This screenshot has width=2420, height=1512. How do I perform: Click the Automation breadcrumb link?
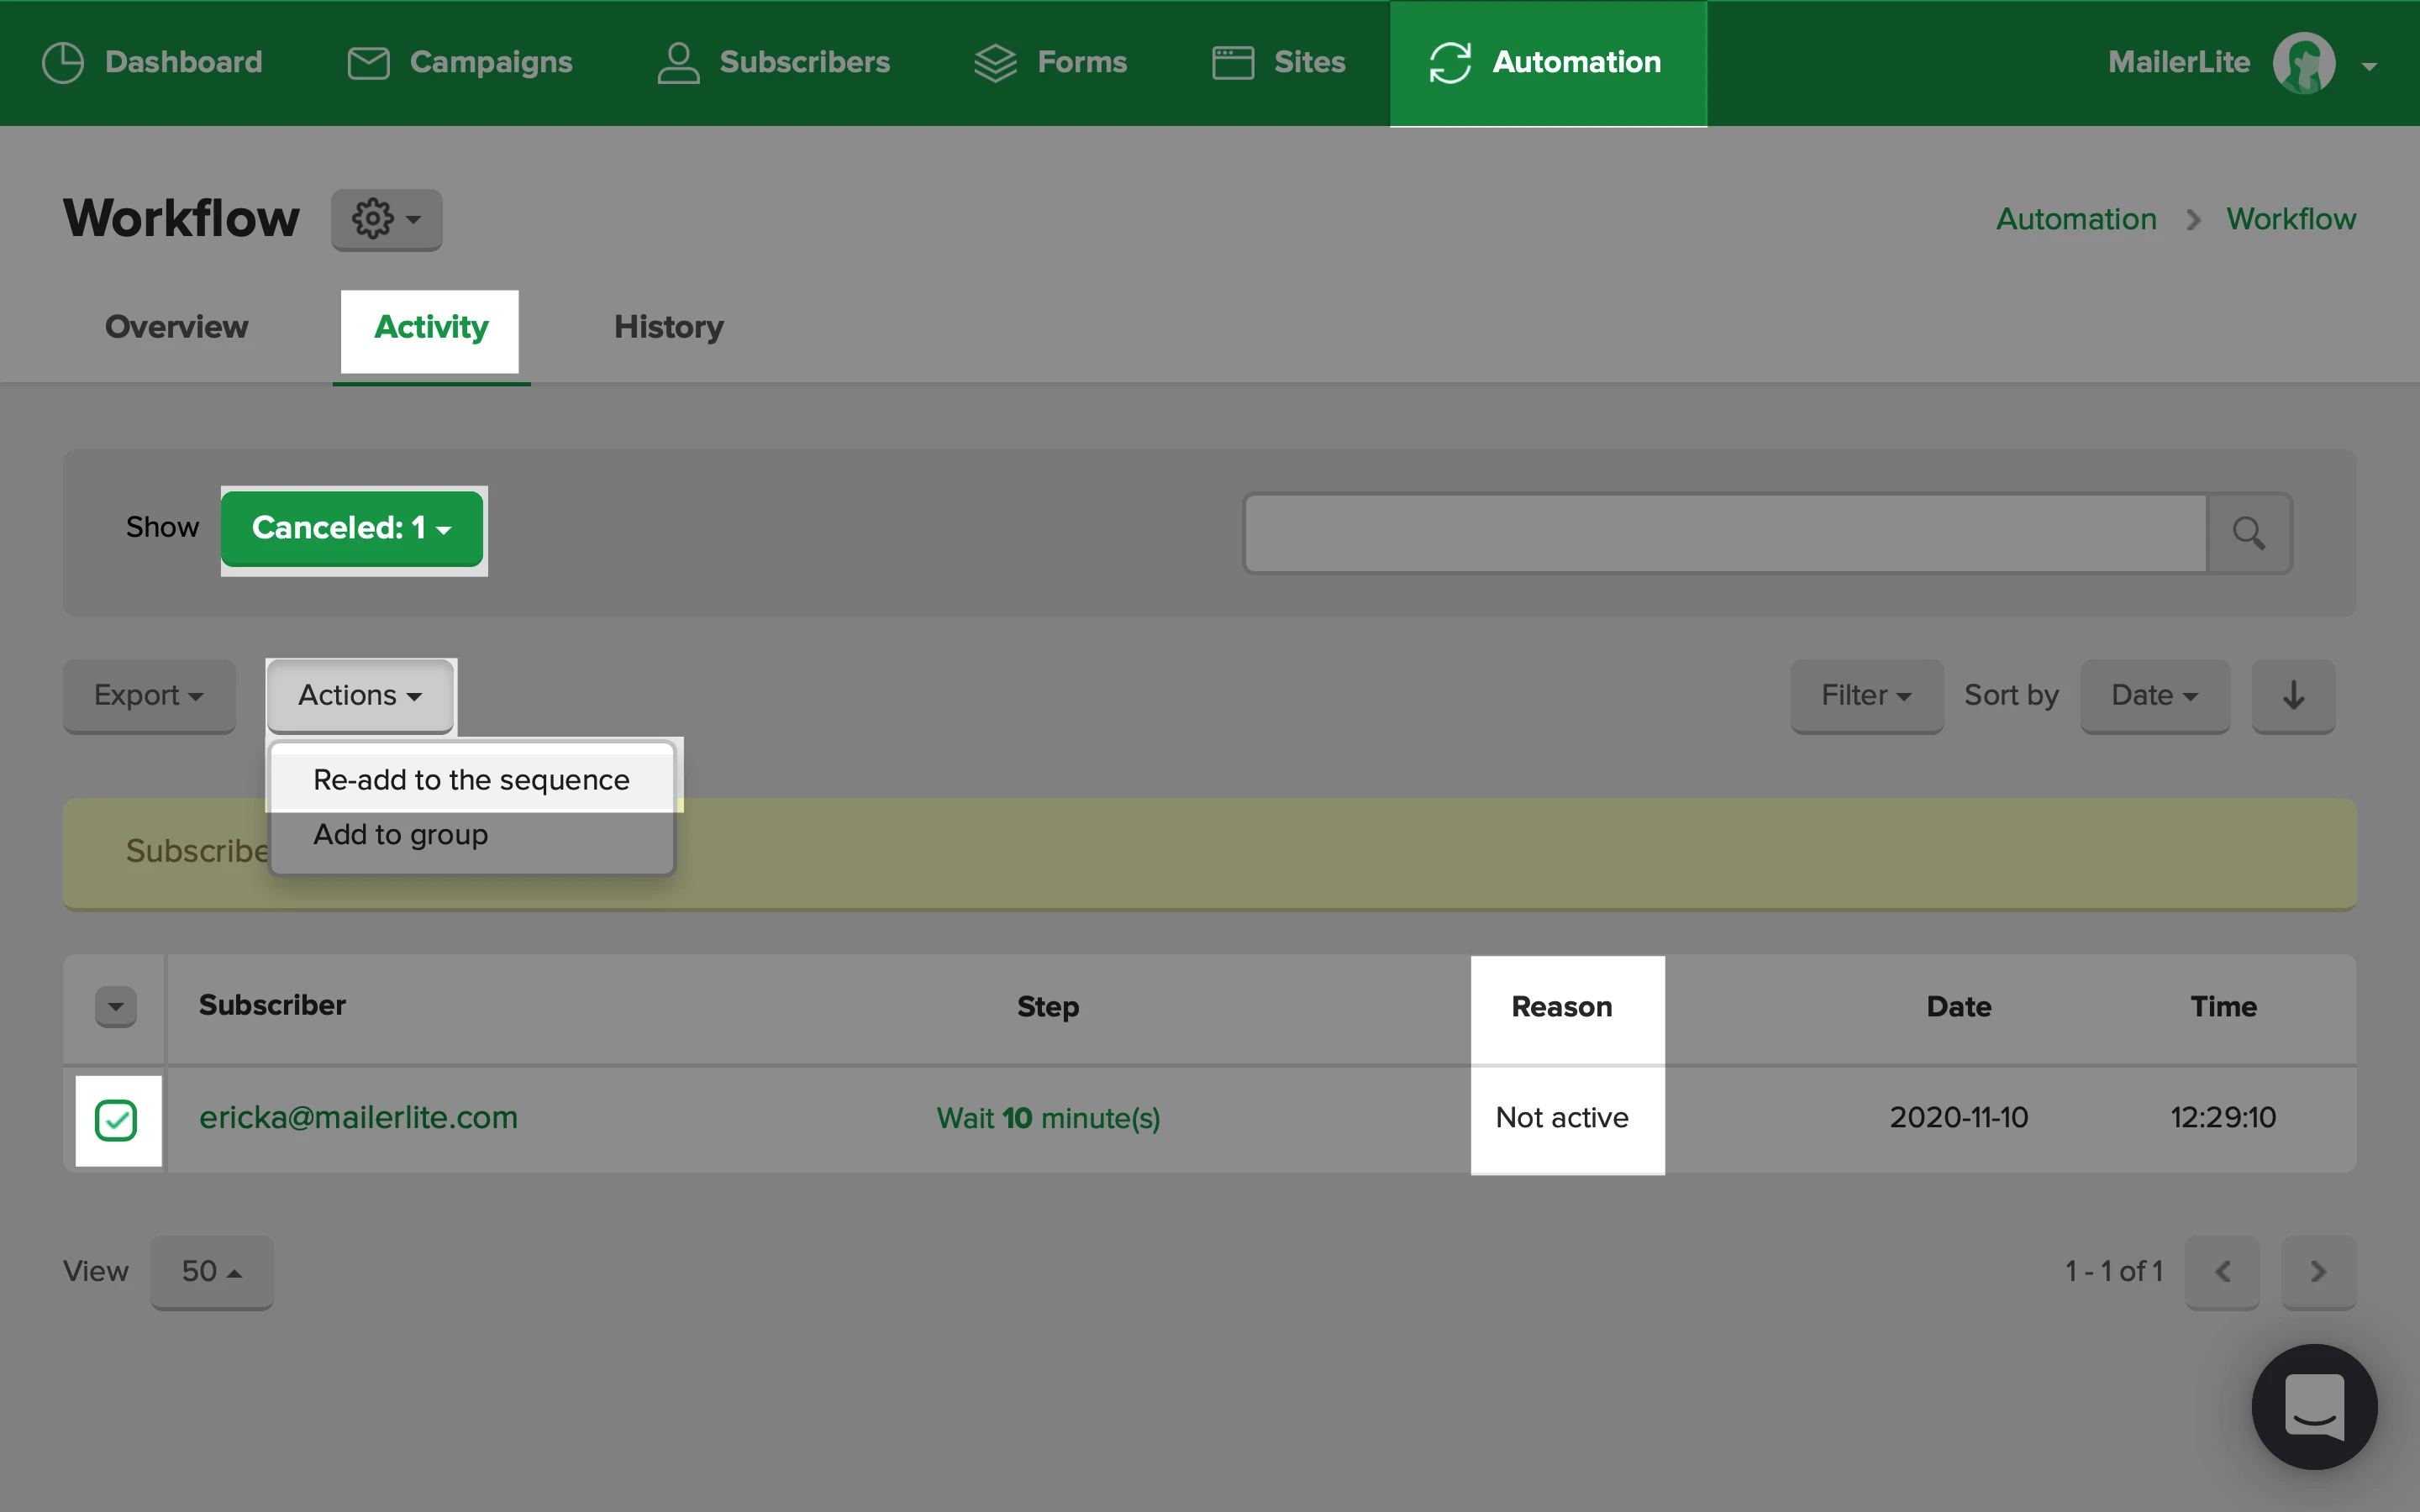(x=2075, y=219)
